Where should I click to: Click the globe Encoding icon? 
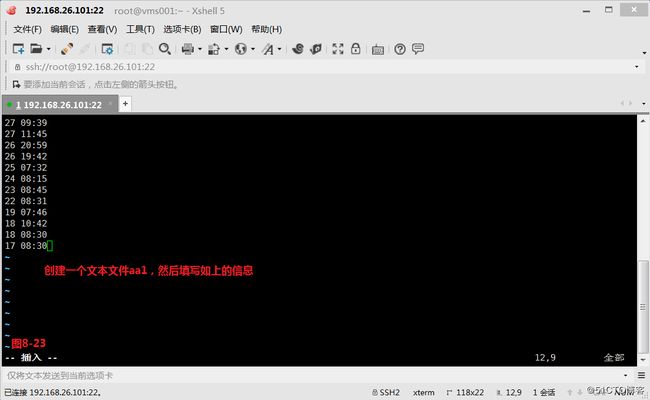[240, 49]
